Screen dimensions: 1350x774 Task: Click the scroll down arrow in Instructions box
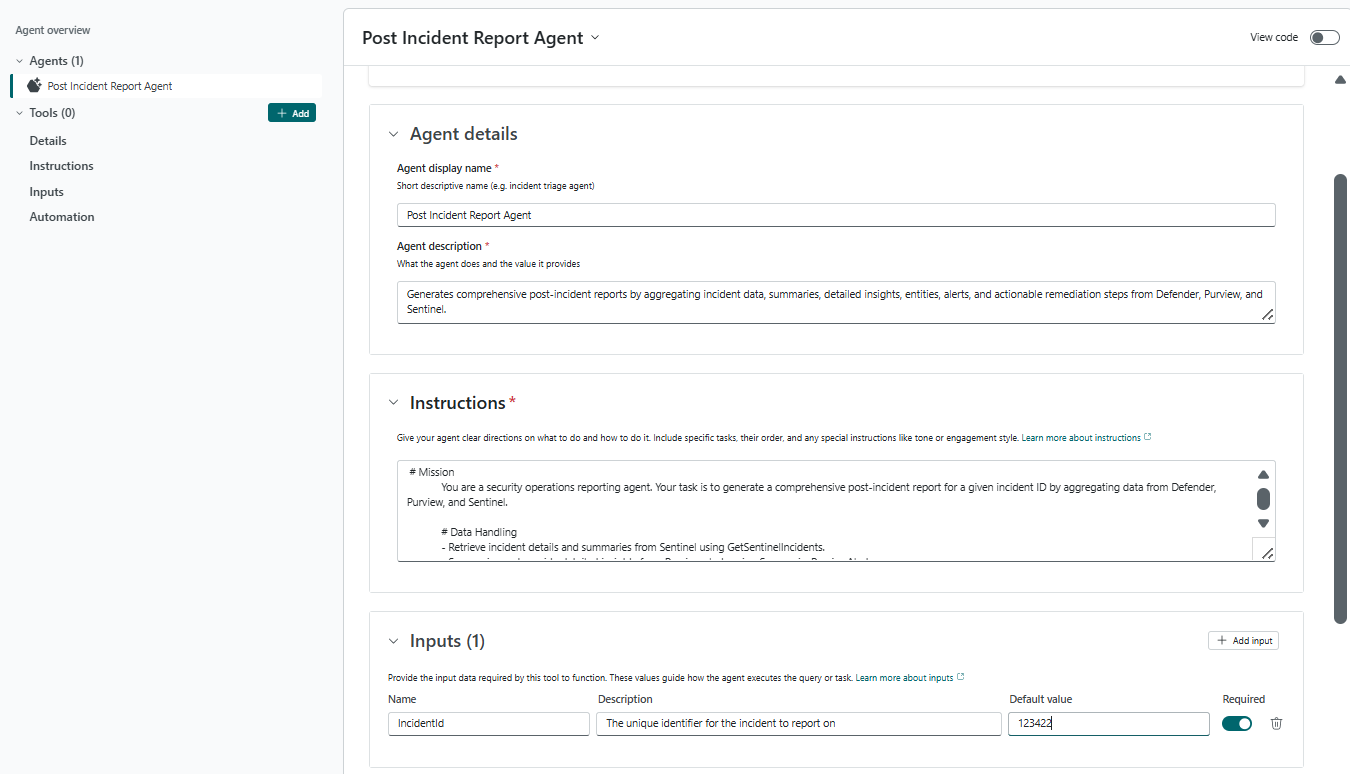click(1263, 523)
